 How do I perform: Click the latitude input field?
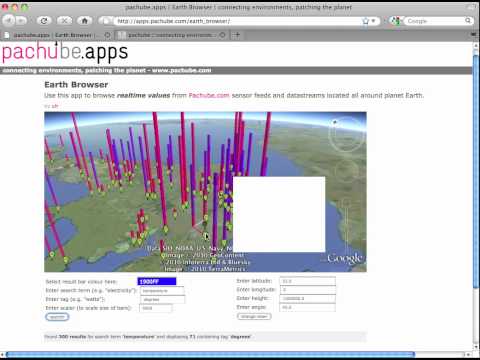pos(307,281)
